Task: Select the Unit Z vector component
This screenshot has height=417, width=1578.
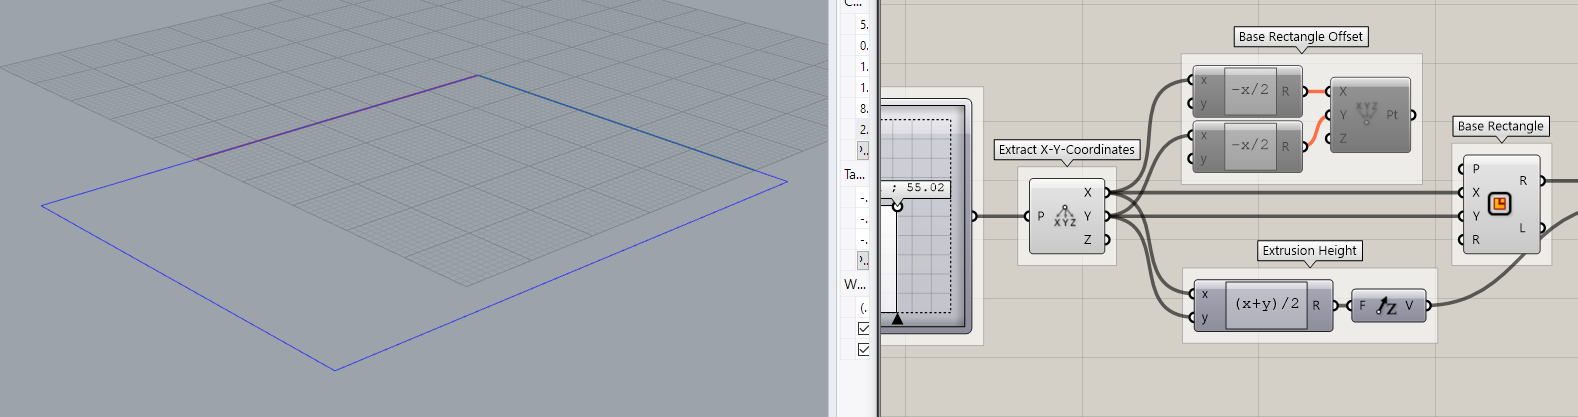Action: 1386,306
